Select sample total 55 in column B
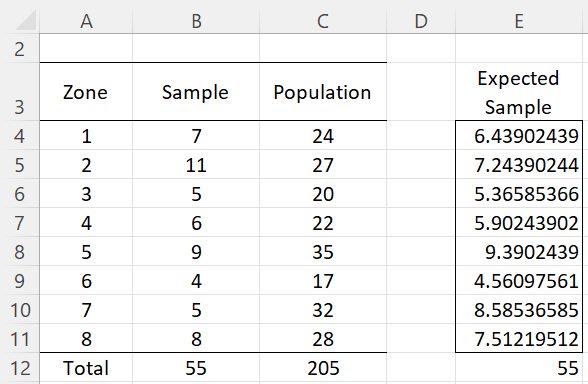 [x=196, y=368]
